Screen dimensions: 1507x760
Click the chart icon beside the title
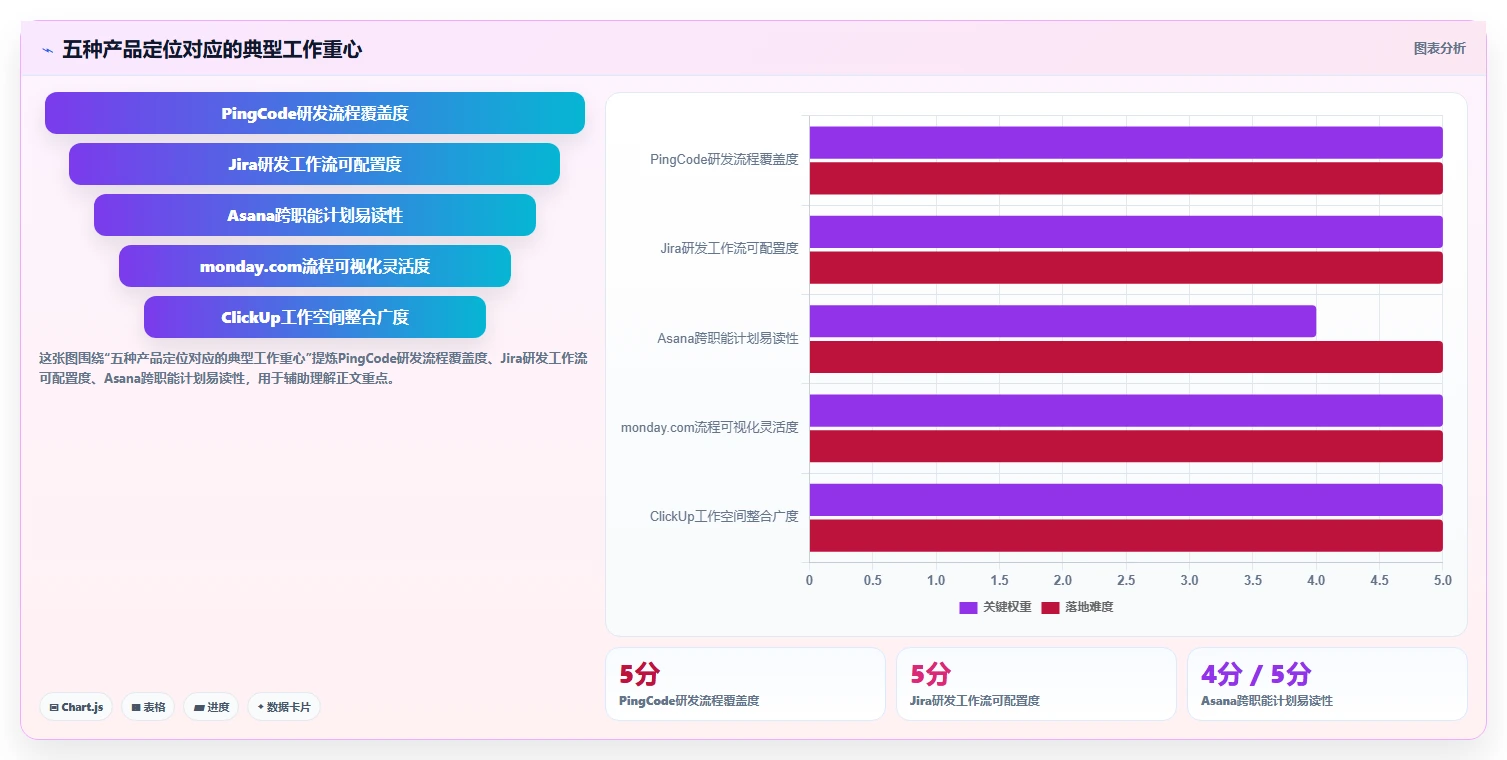pos(47,49)
